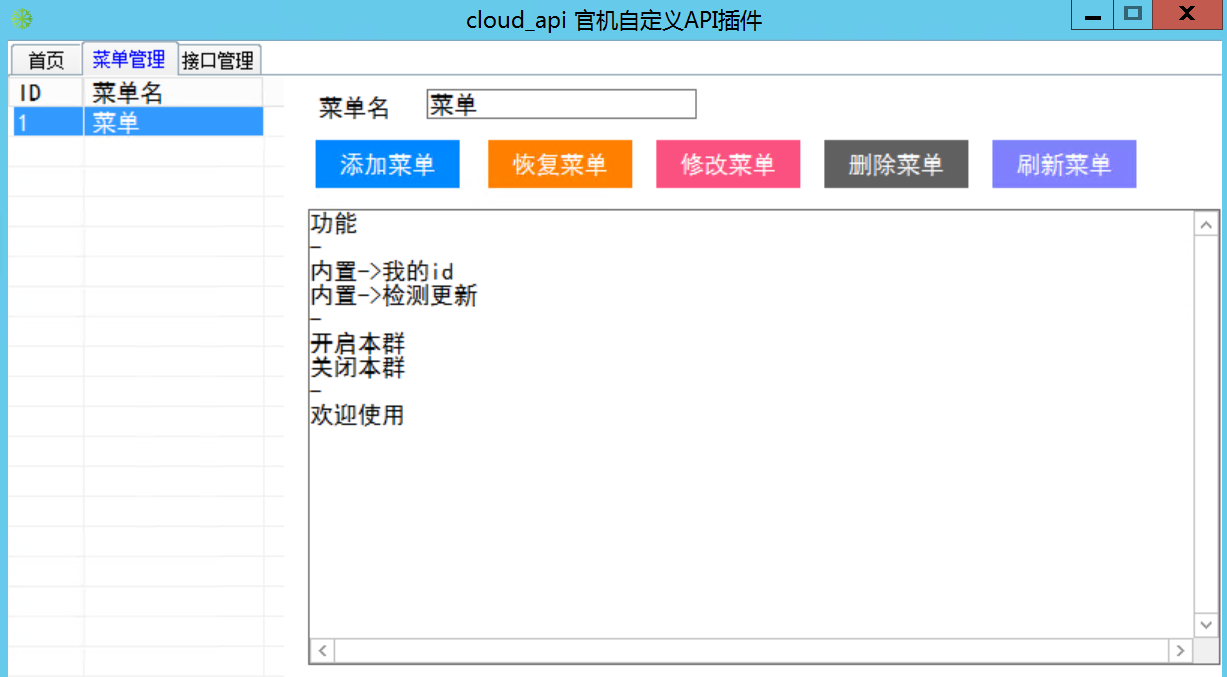Click the blue 添加菜单 button
Viewport: 1227px width, 677px height.
coord(387,165)
